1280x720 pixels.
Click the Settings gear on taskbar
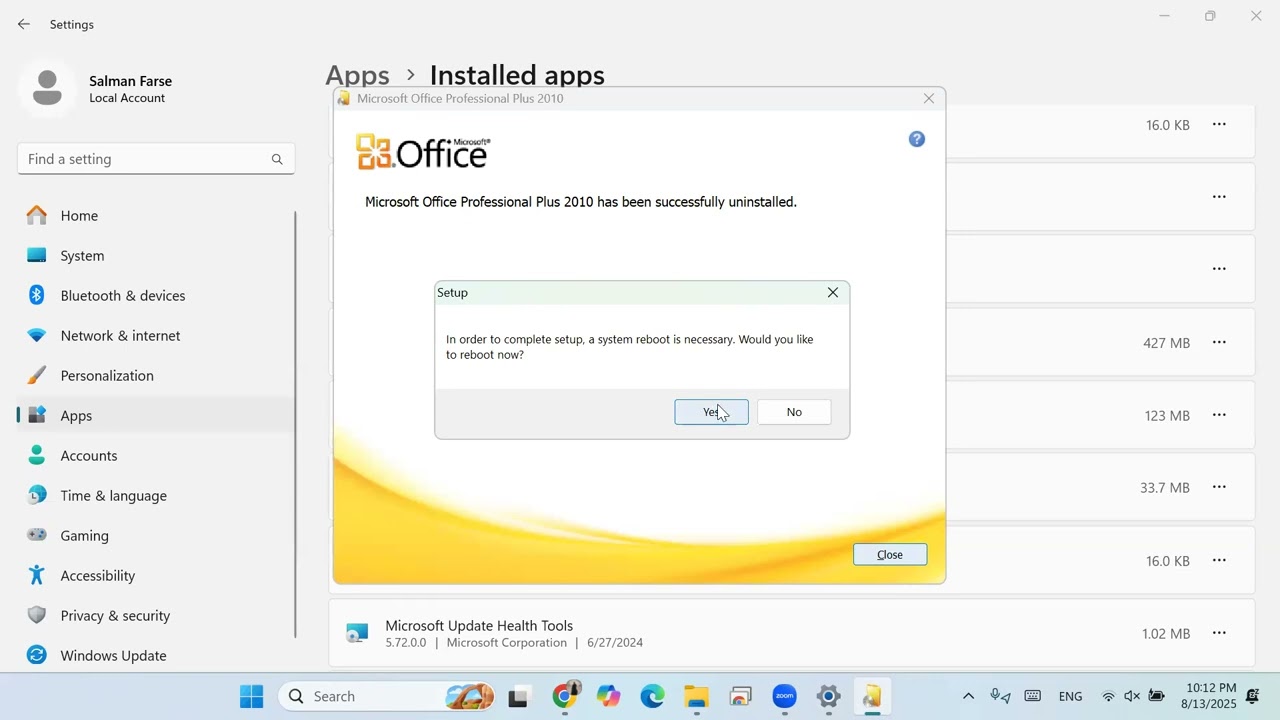coord(829,696)
